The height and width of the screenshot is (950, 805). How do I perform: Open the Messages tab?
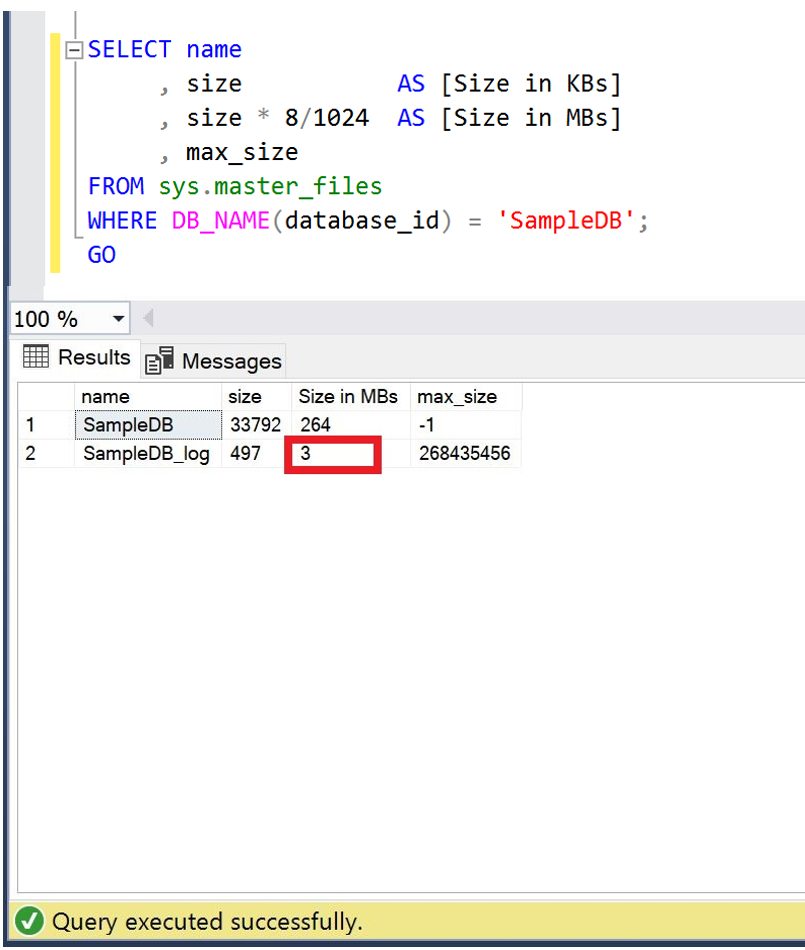click(231, 361)
